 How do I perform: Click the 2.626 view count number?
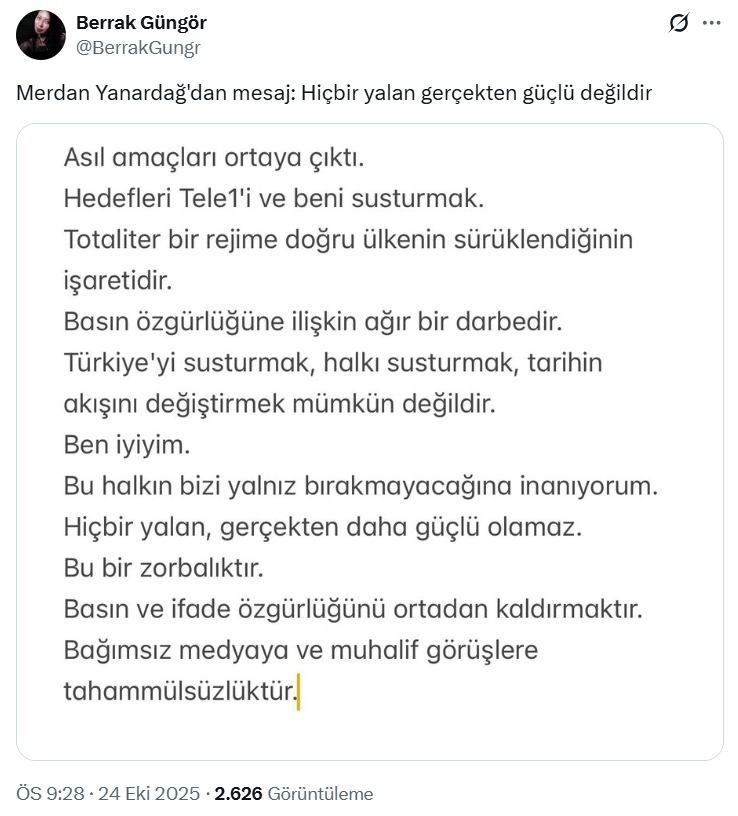click(239, 794)
